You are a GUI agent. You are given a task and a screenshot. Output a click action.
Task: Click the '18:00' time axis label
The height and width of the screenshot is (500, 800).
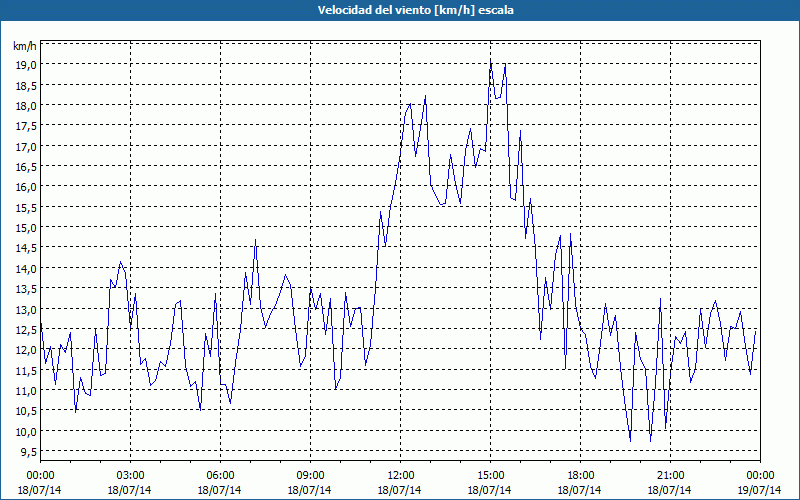[x=581, y=476]
